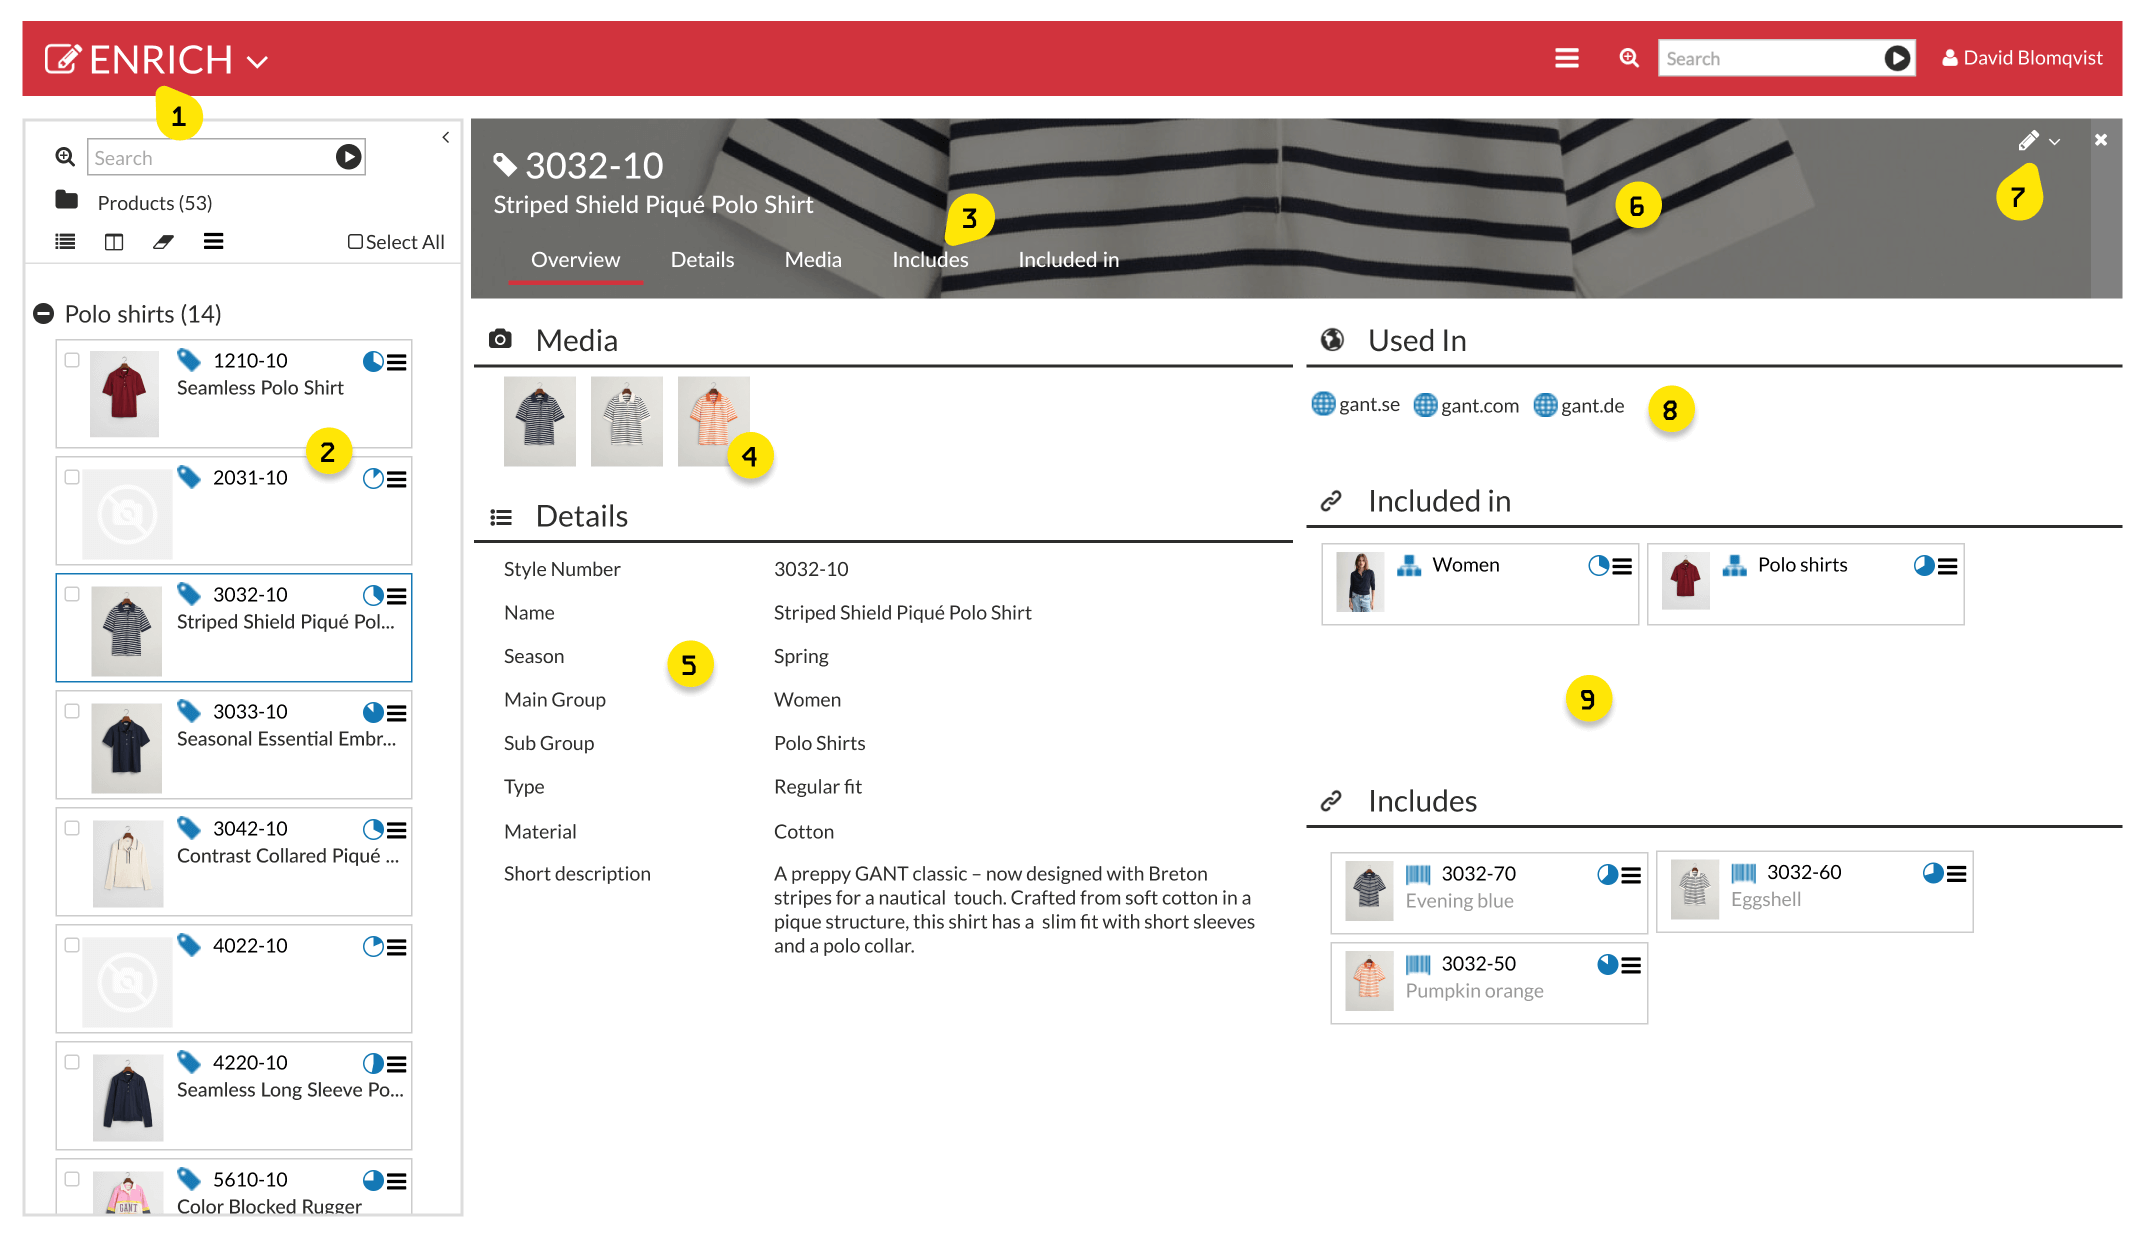Check the box for product 4220-10
This screenshot has height=1245, width=2142.
(x=72, y=1062)
